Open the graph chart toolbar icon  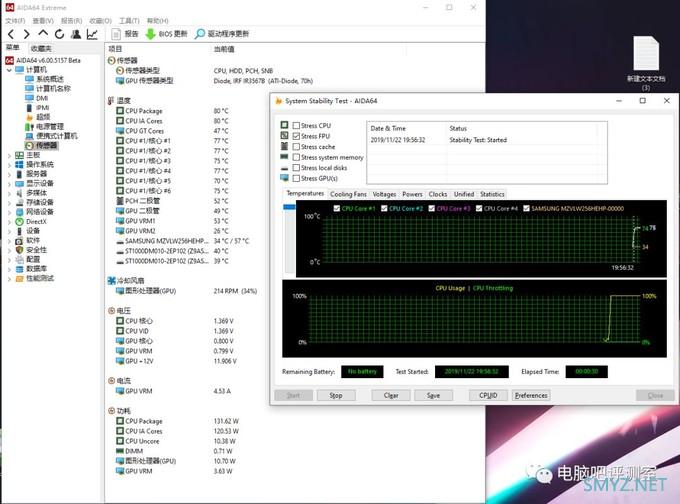pyautogui.click(x=92, y=34)
